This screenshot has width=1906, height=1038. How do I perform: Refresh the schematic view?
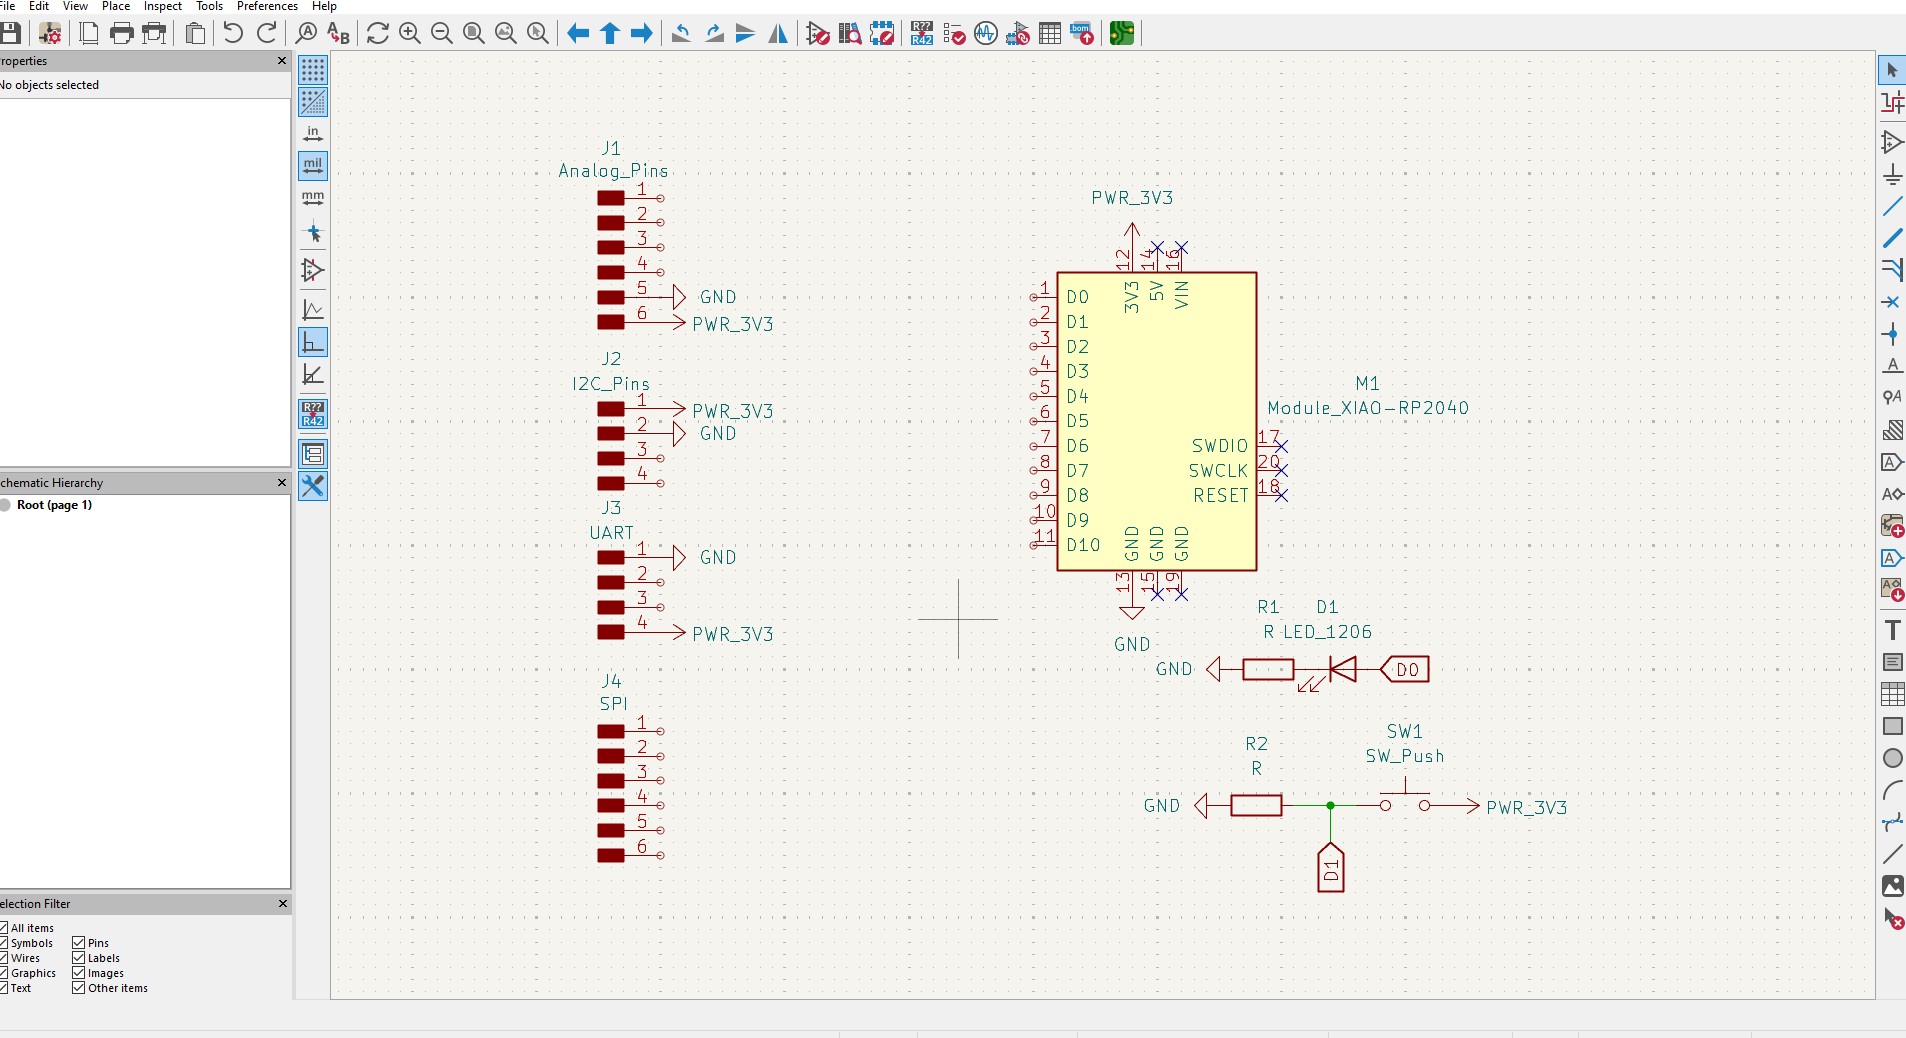[x=378, y=33]
